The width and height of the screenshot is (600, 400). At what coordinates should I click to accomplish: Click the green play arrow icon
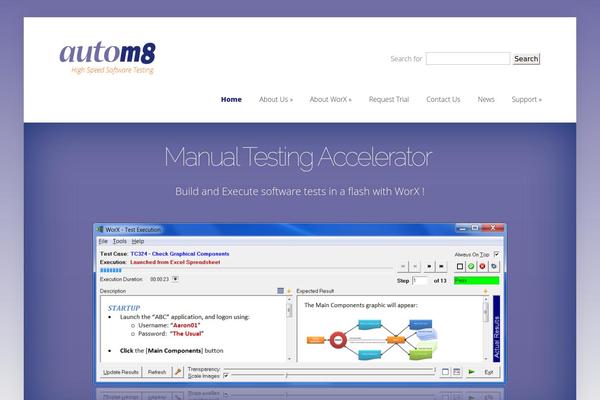point(472,372)
